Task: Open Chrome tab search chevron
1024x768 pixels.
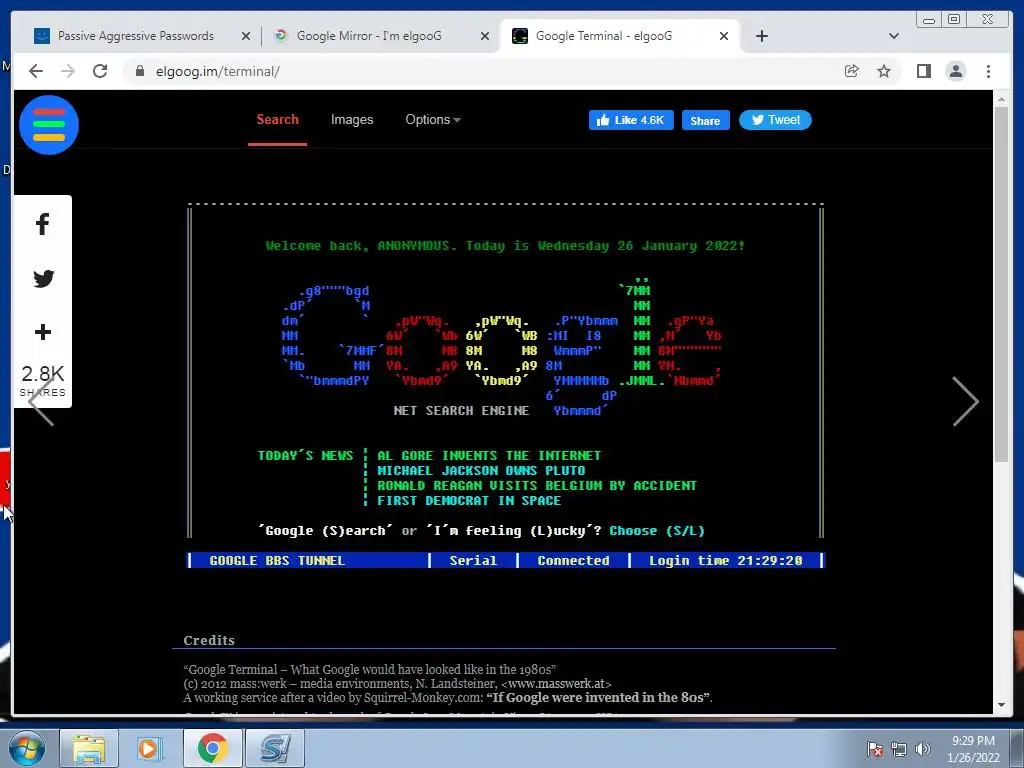Action: tap(893, 36)
